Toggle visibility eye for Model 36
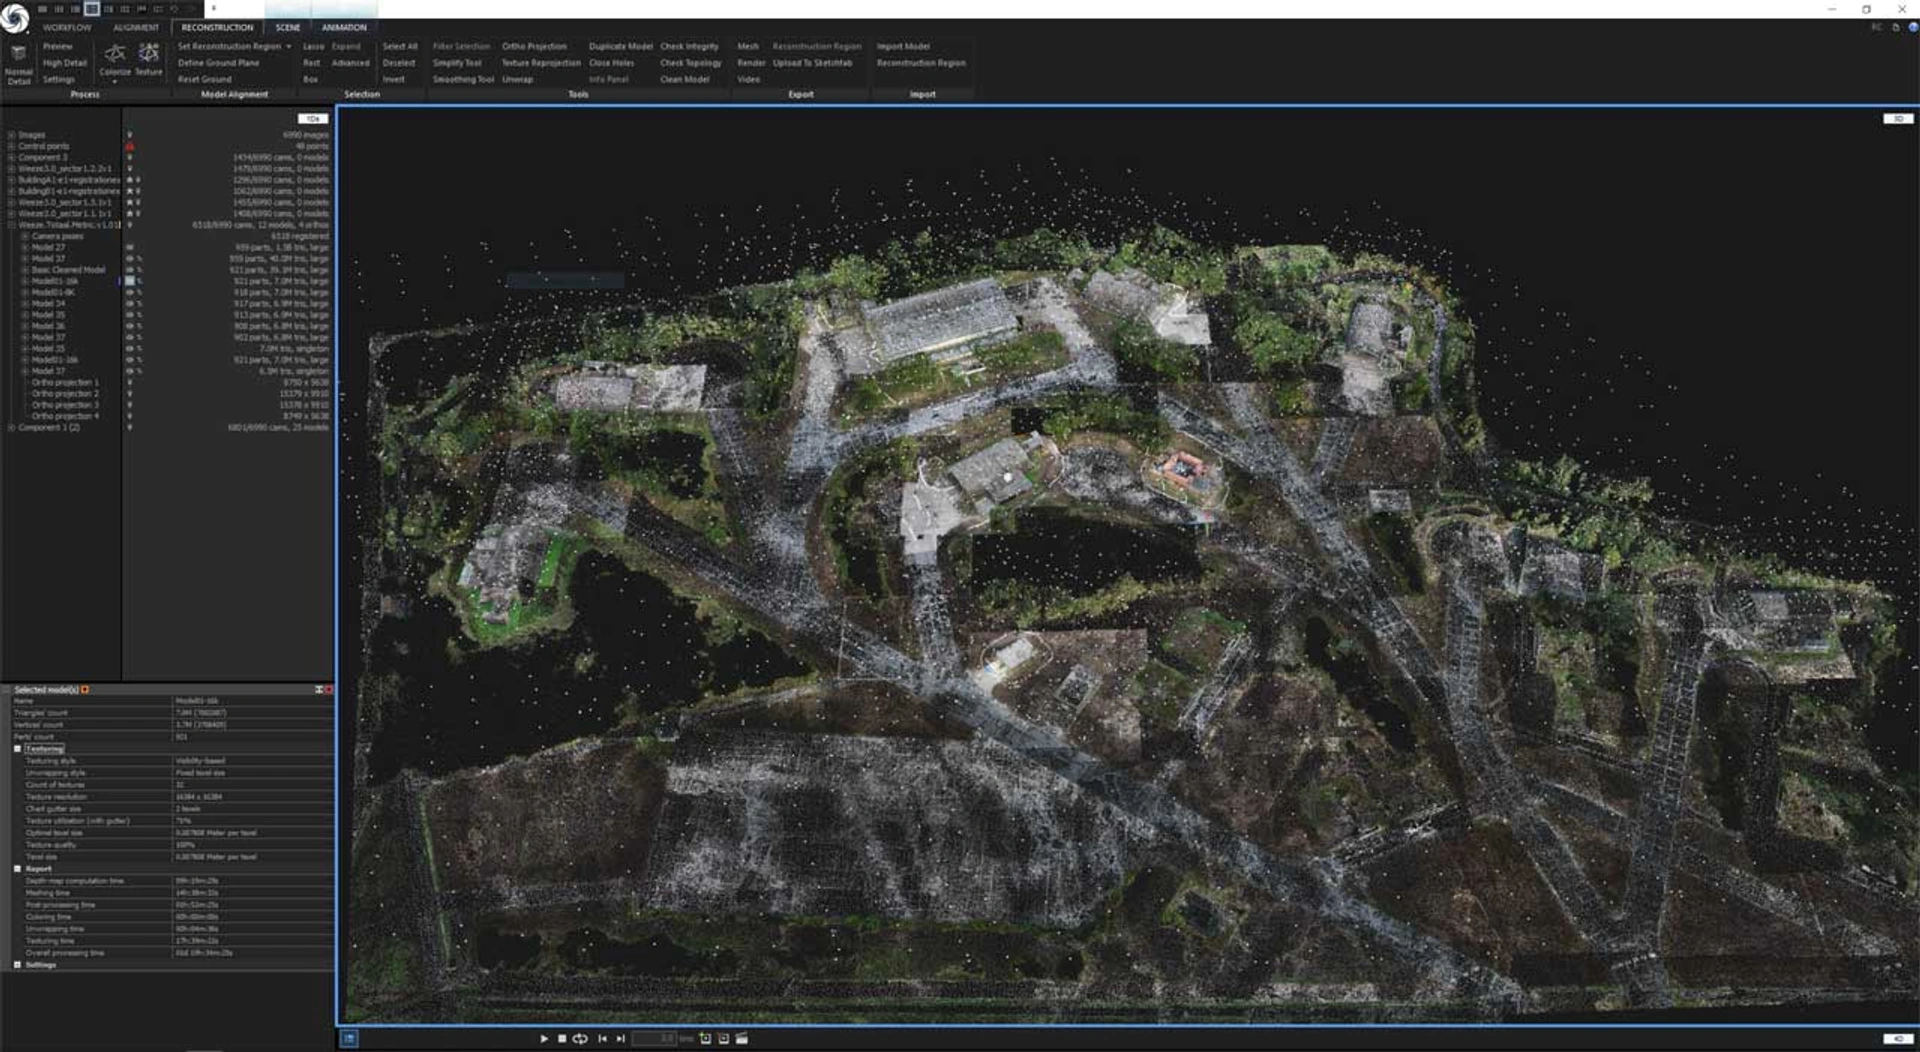Viewport: 1920px width, 1052px height. coord(129,326)
